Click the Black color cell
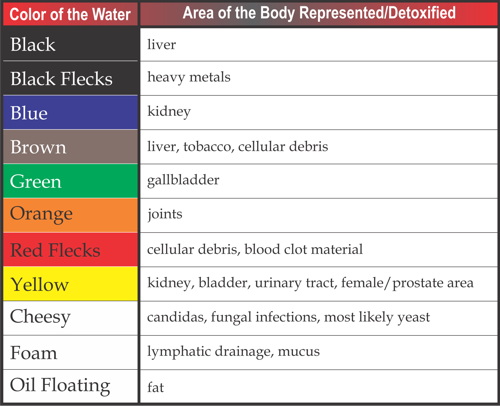Screen dimensions: 500x406 point(70,44)
